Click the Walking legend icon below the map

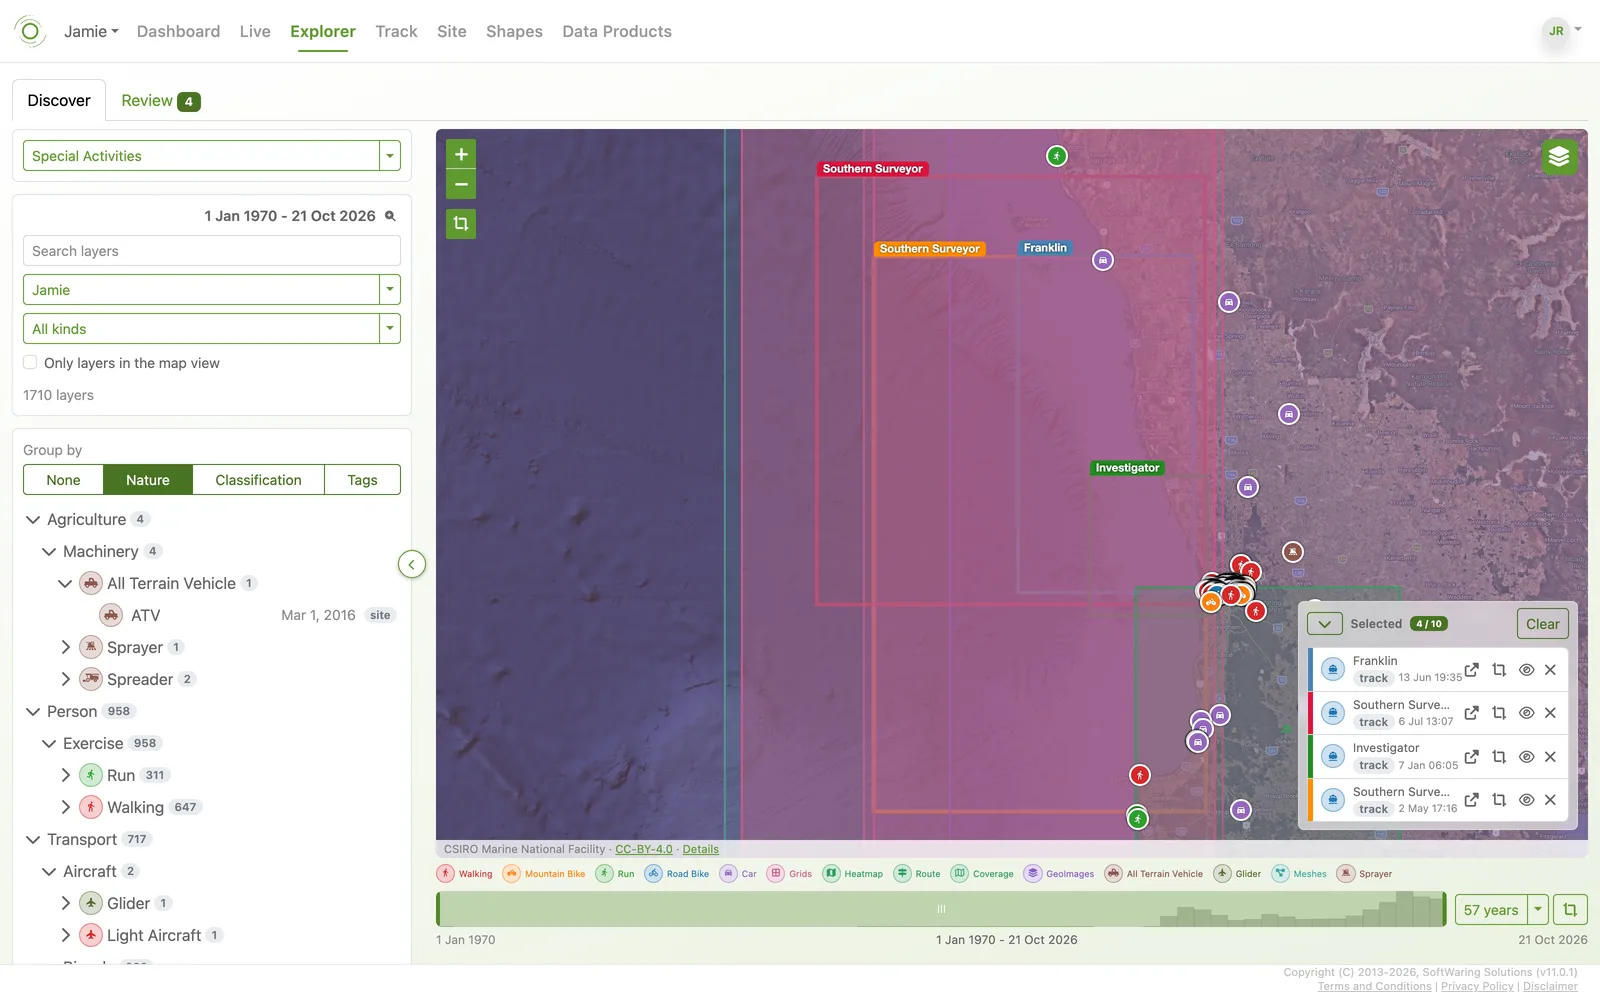click(446, 873)
